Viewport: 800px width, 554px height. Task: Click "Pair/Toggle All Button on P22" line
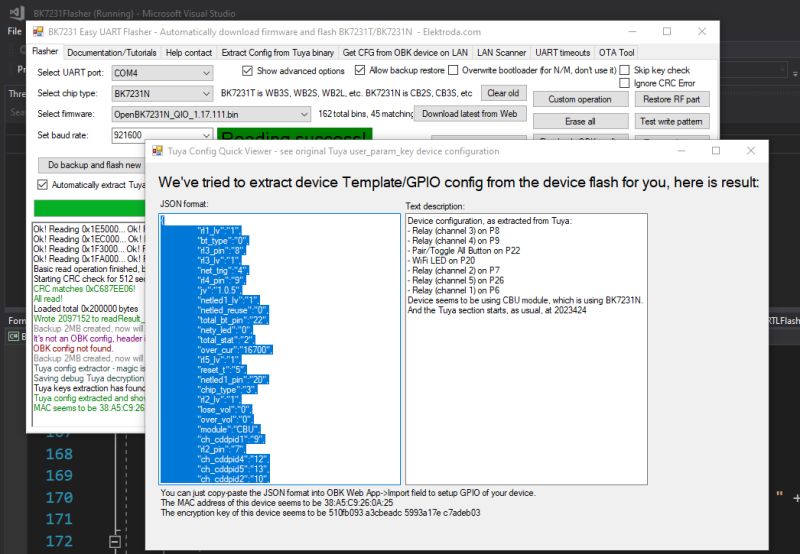[x=464, y=250]
